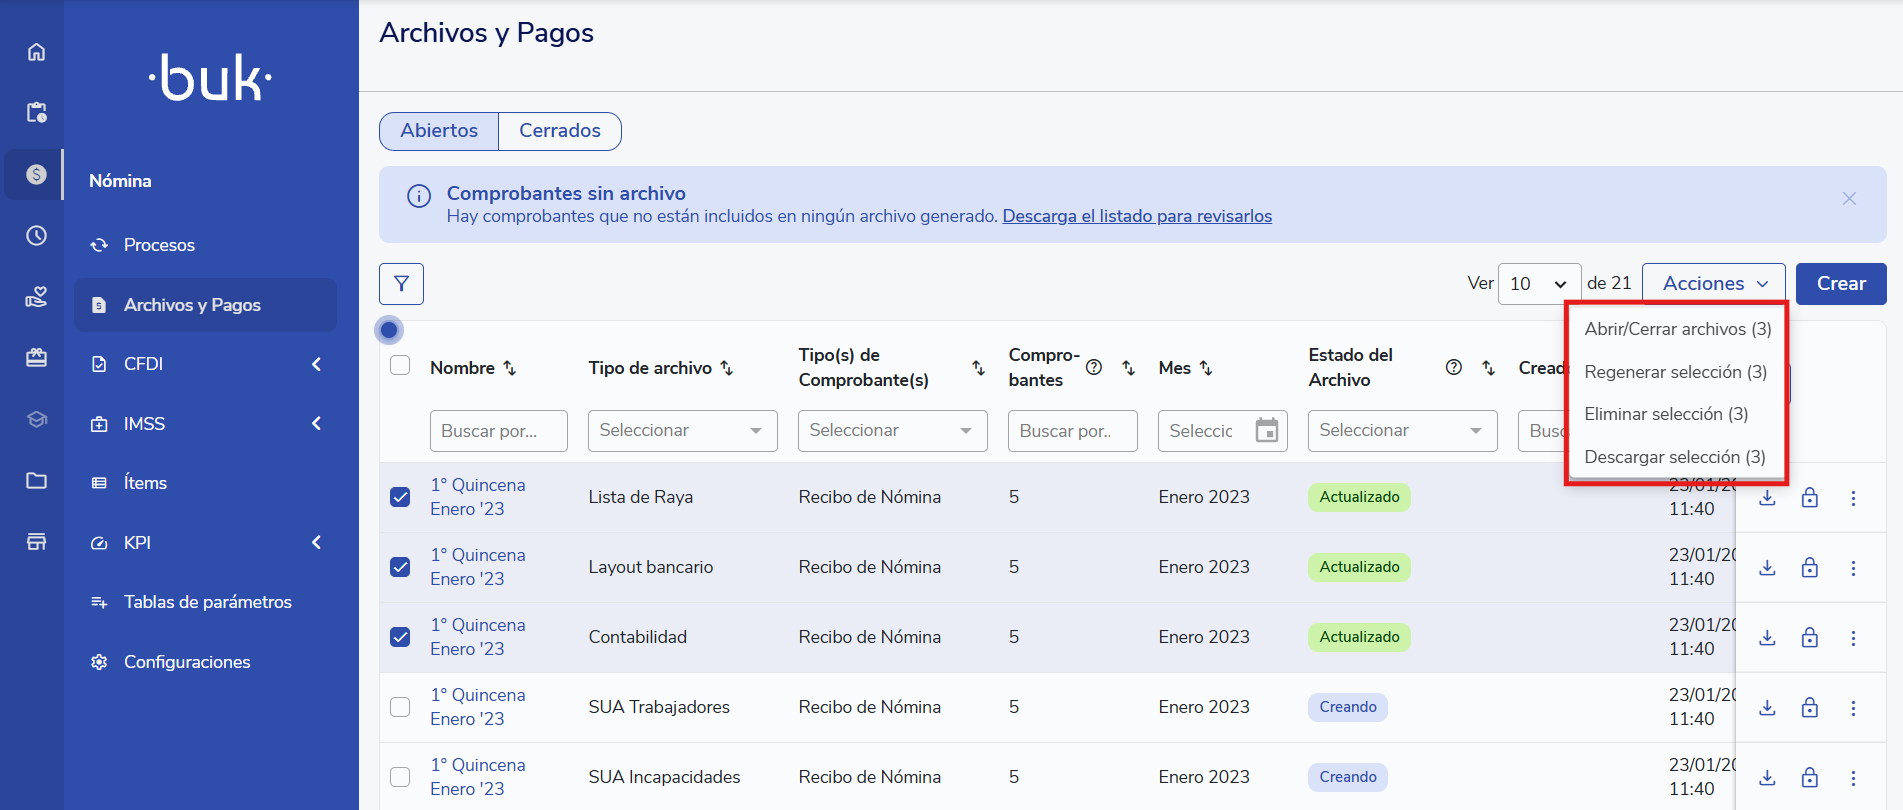1903x810 pixels.
Task: Click help icon next to Estado del Archivo
Action: (1453, 368)
